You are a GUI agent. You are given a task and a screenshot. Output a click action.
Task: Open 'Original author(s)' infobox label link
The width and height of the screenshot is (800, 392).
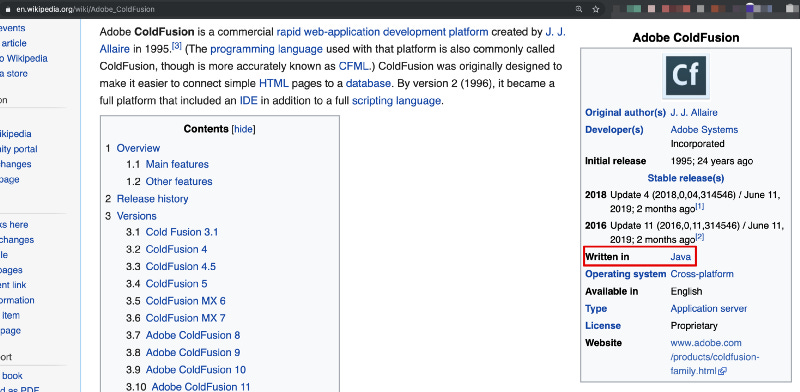point(625,113)
